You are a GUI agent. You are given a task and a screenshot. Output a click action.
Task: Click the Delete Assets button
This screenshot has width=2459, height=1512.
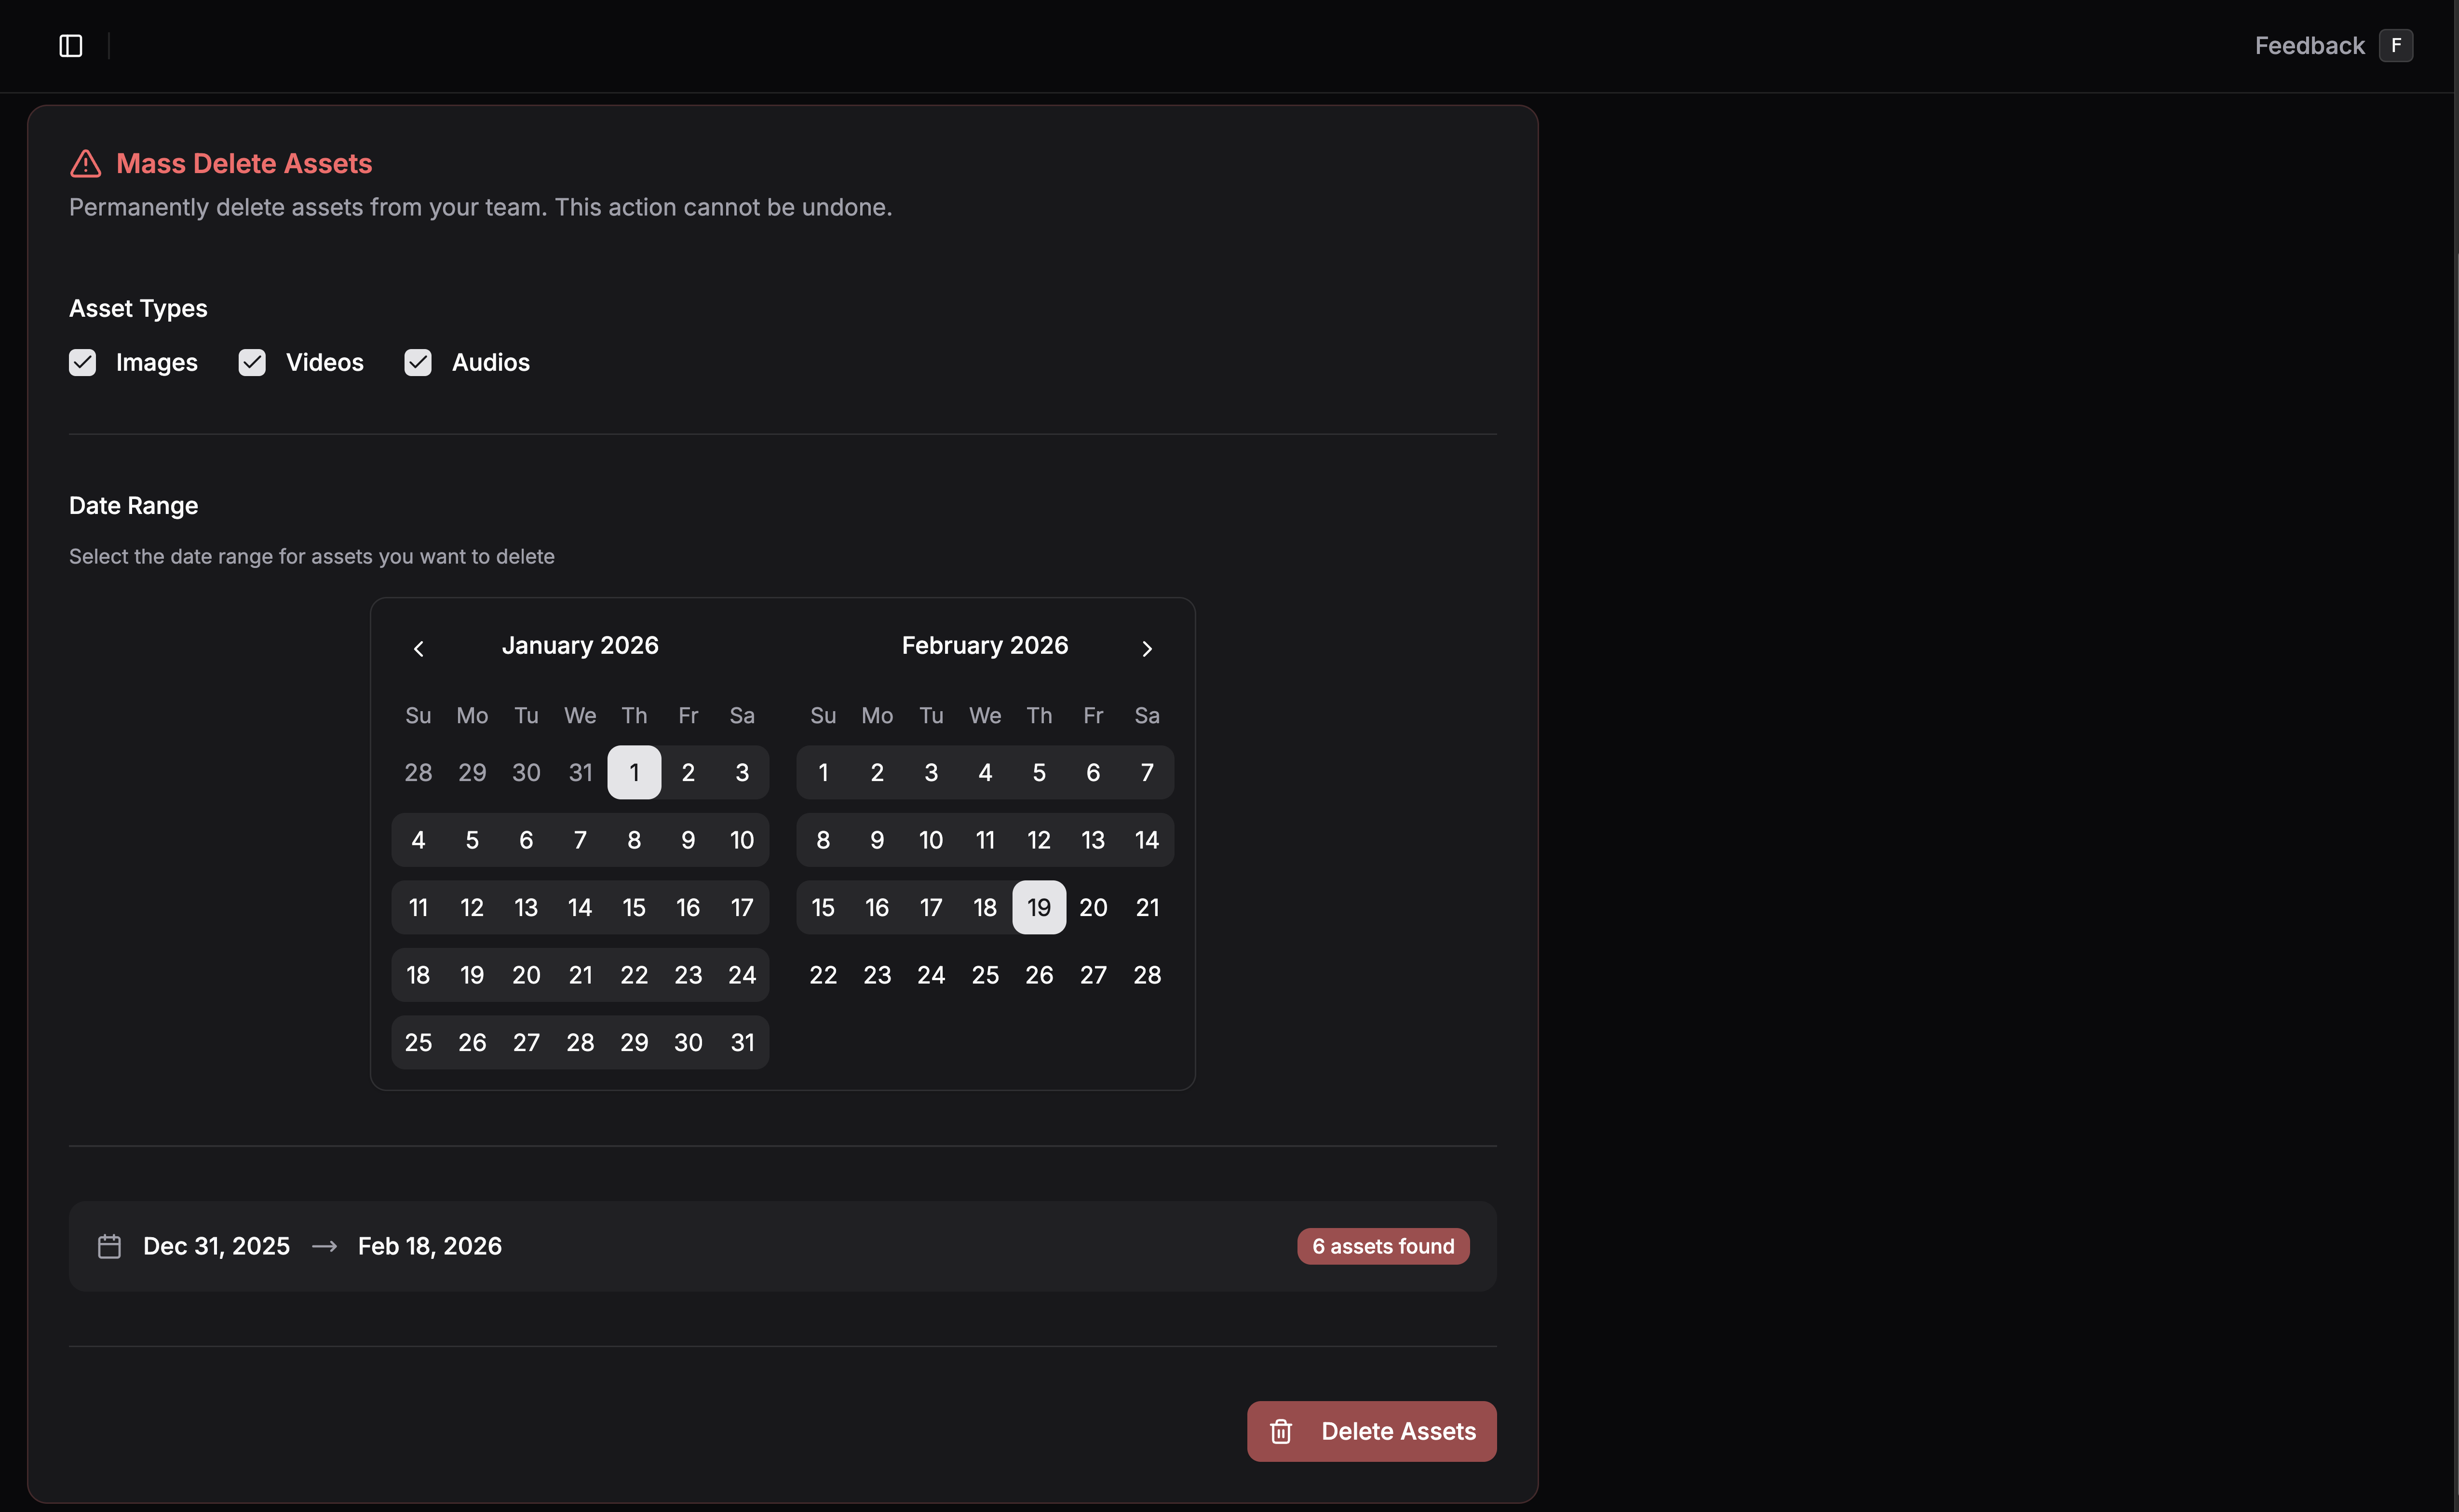pos(1371,1431)
